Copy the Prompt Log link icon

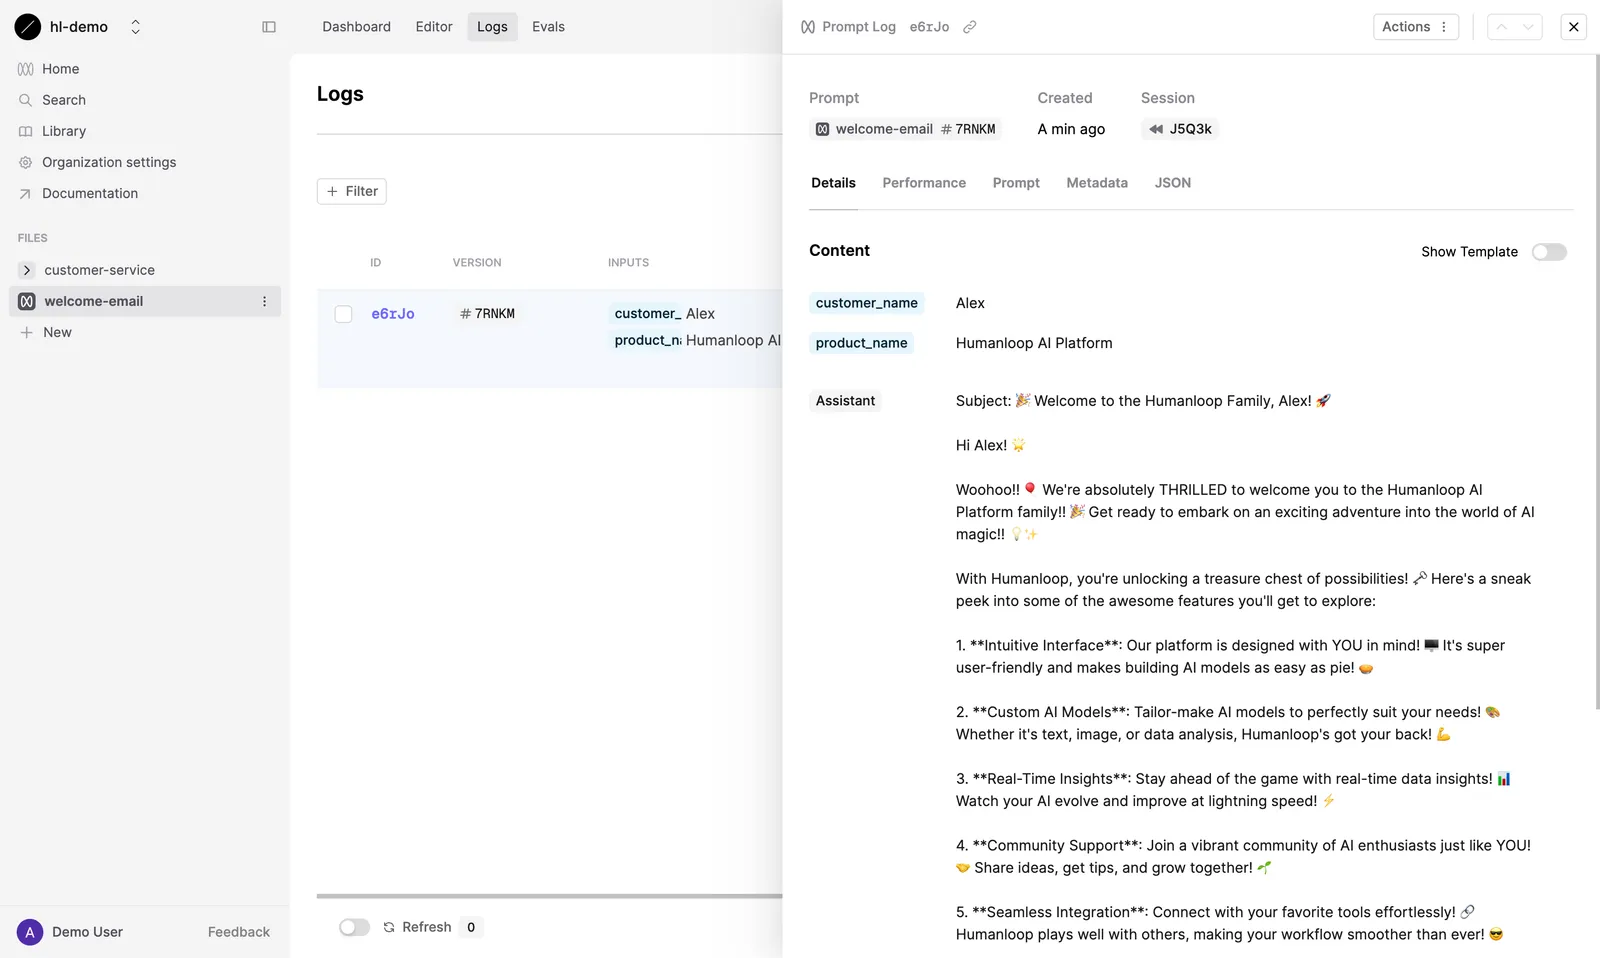969,27
